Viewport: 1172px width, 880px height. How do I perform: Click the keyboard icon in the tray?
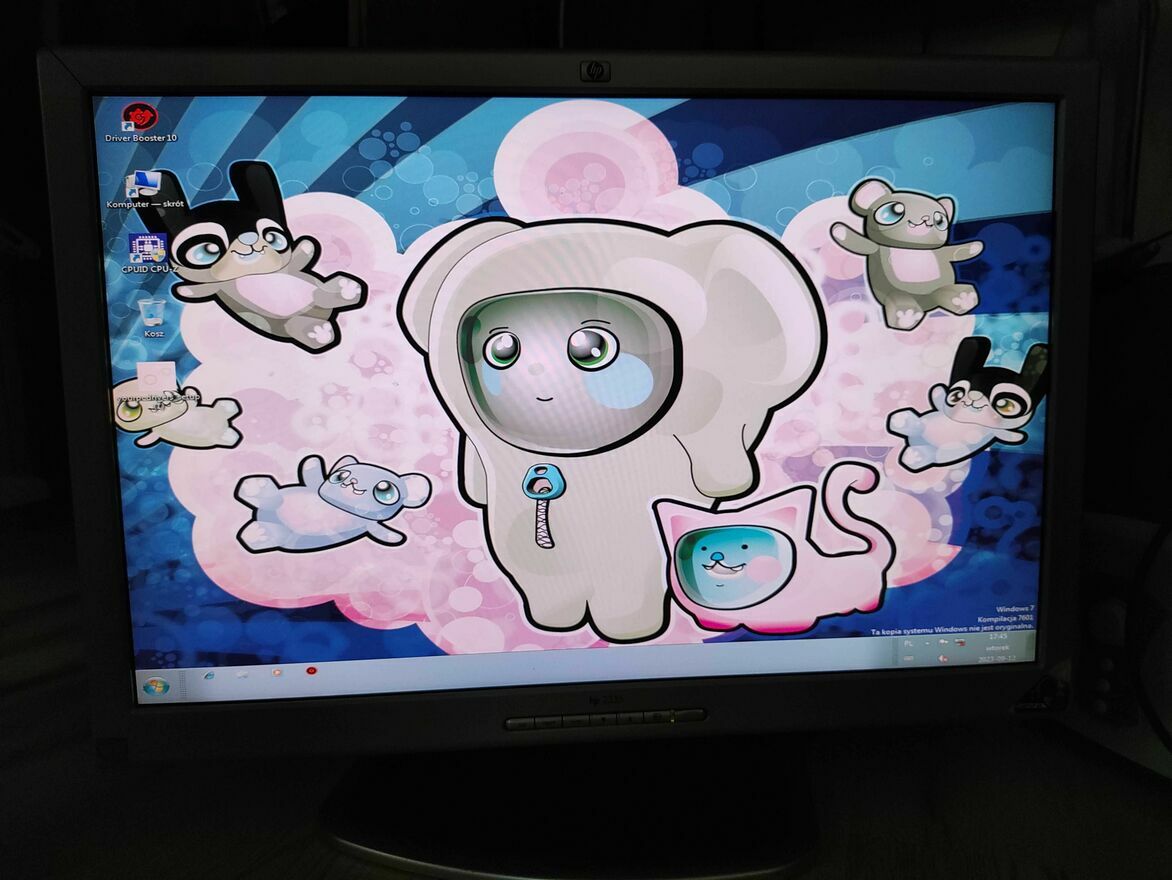click(909, 659)
